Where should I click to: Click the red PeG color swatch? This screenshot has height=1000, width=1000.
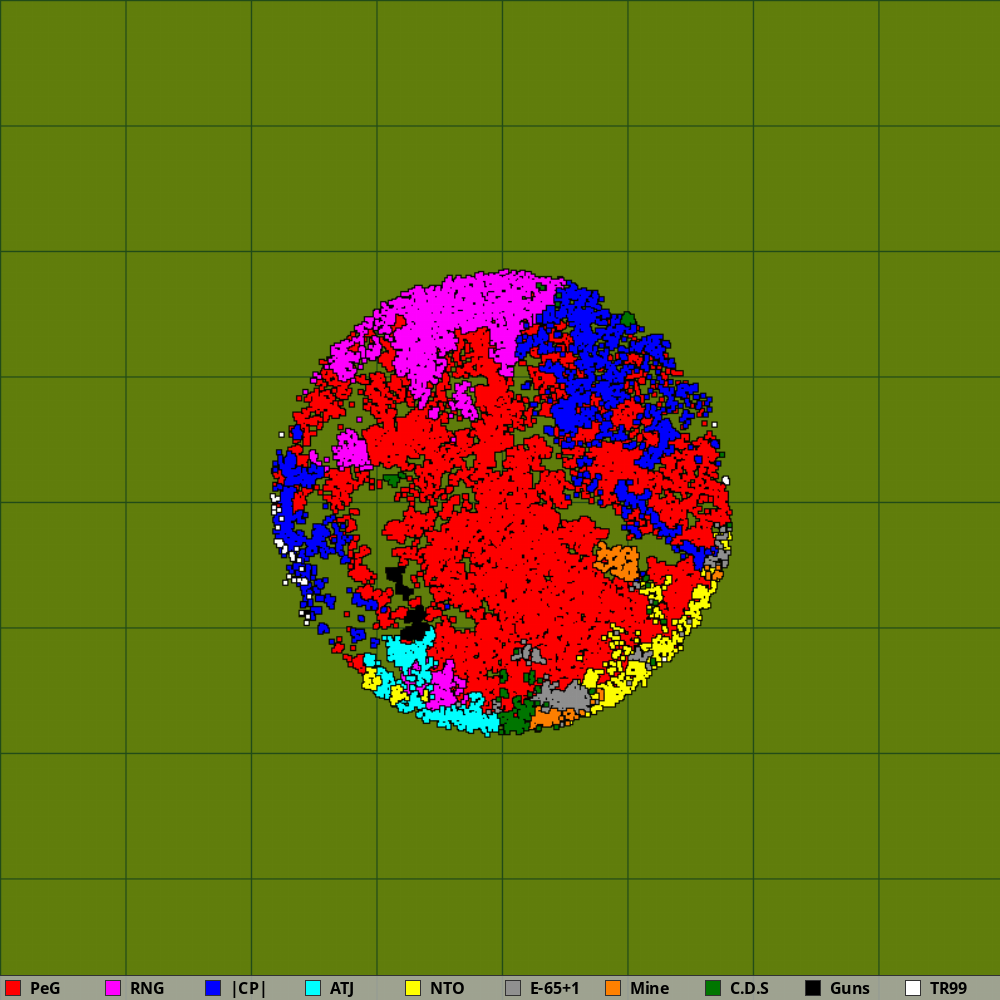click(x=13, y=988)
